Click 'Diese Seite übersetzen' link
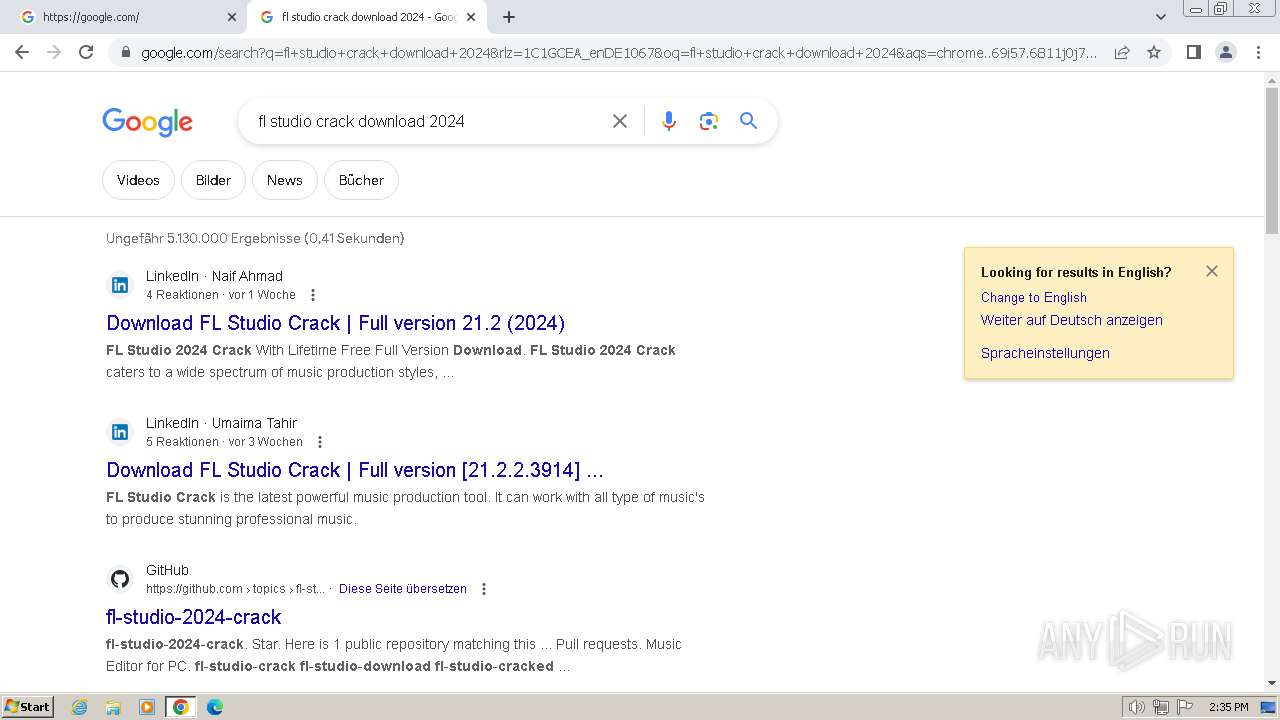The width and height of the screenshot is (1280, 720). pos(403,589)
